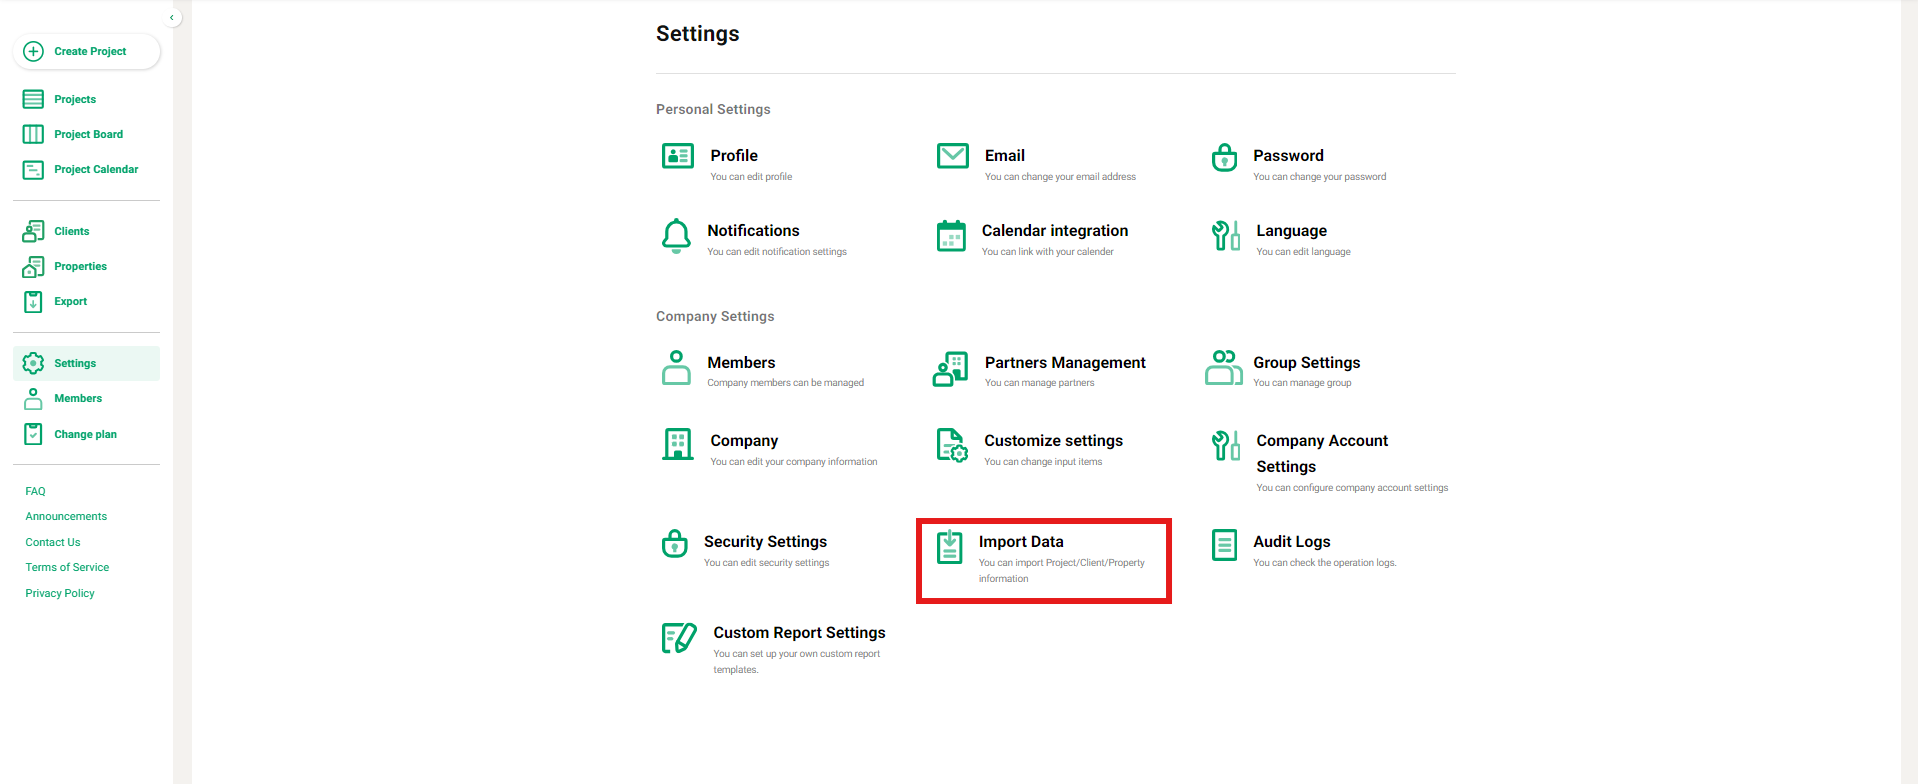
Task: Click the Profile card icon
Action: (677, 156)
